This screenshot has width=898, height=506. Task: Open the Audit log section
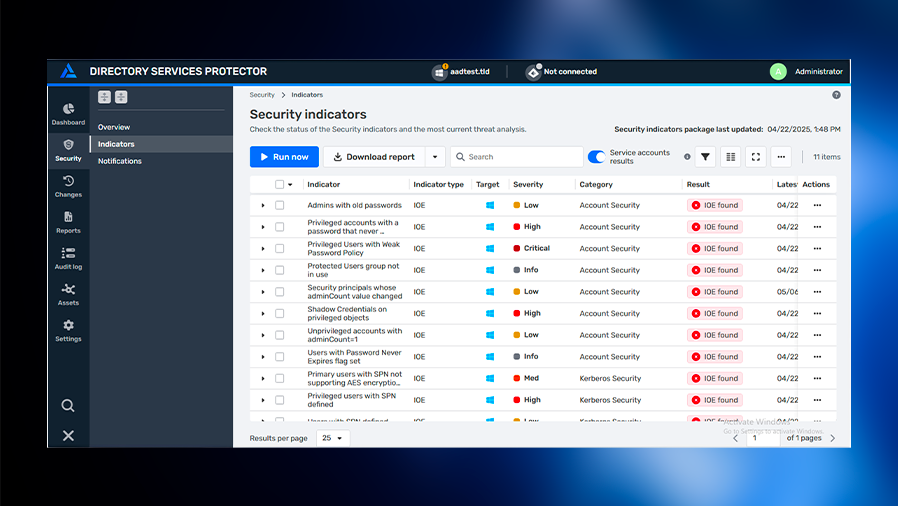click(68, 258)
